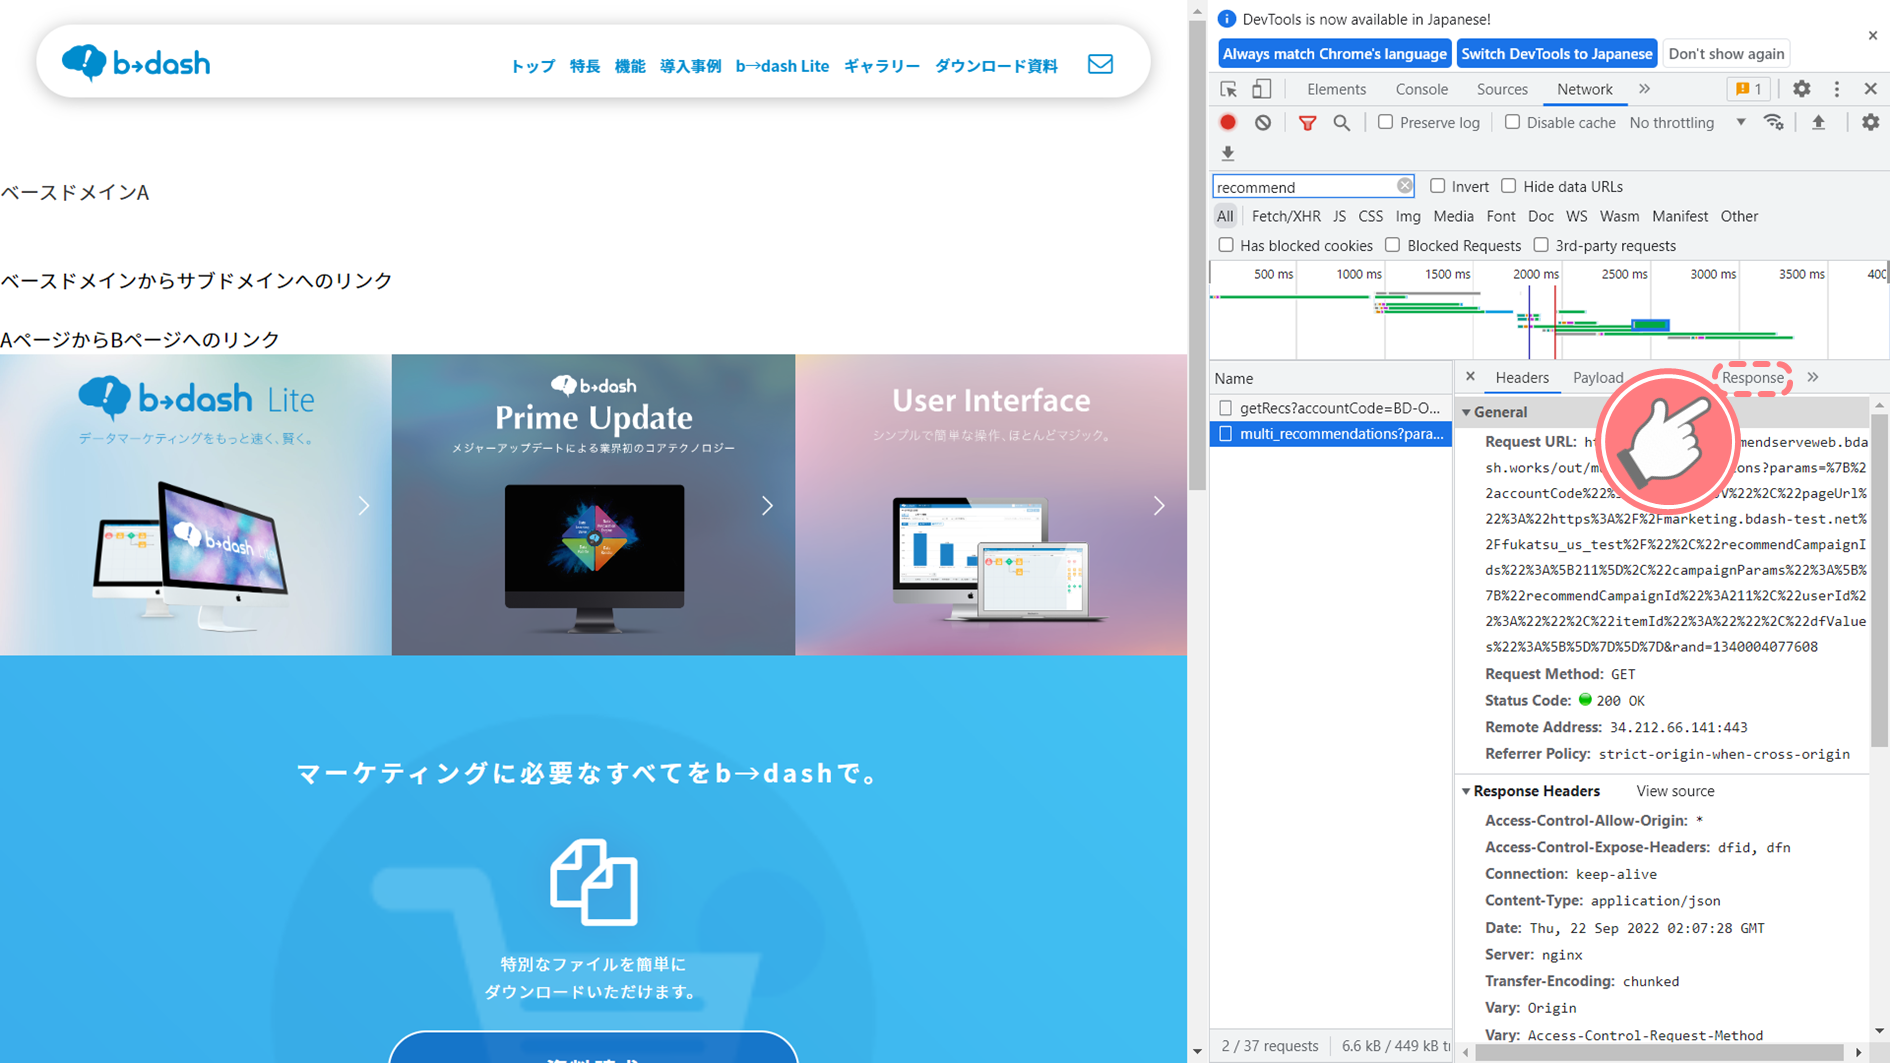Dismiss the DevTools language banner
This screenshot has height=1063, width=1890.
coord(1872,35)
